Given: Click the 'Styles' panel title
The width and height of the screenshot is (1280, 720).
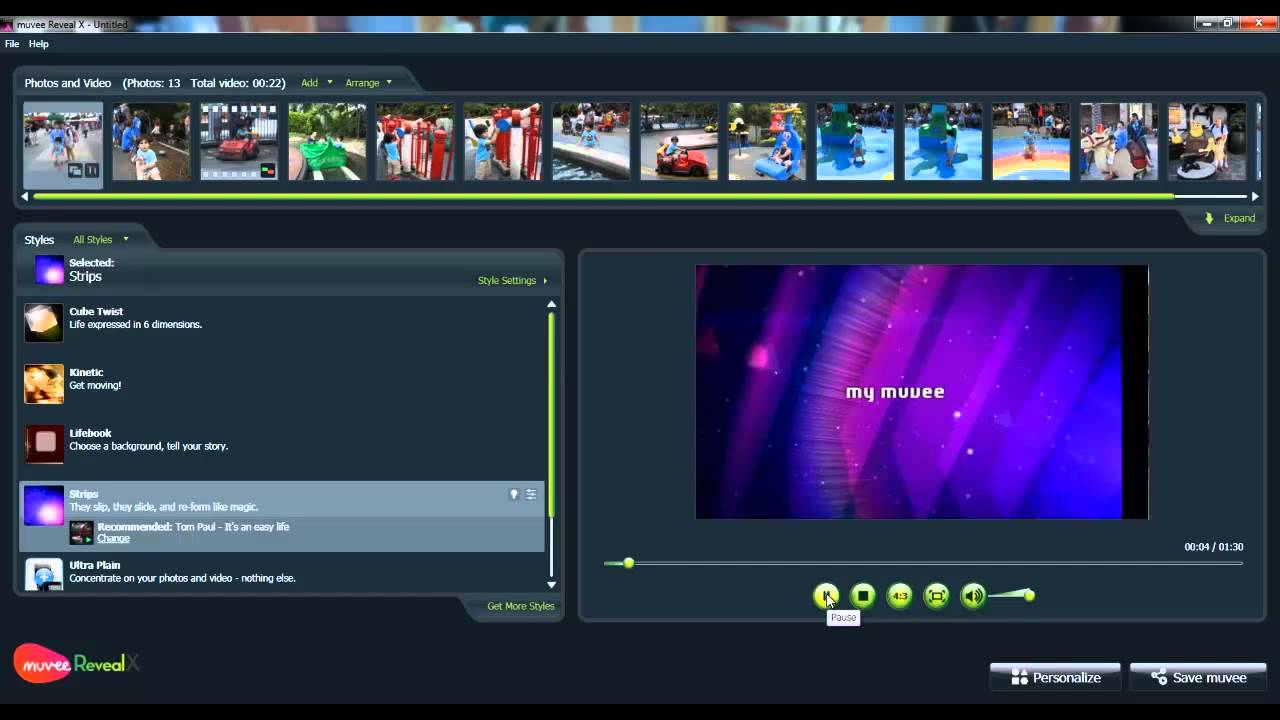Looking at the screenshot, I should click(39, 240).
